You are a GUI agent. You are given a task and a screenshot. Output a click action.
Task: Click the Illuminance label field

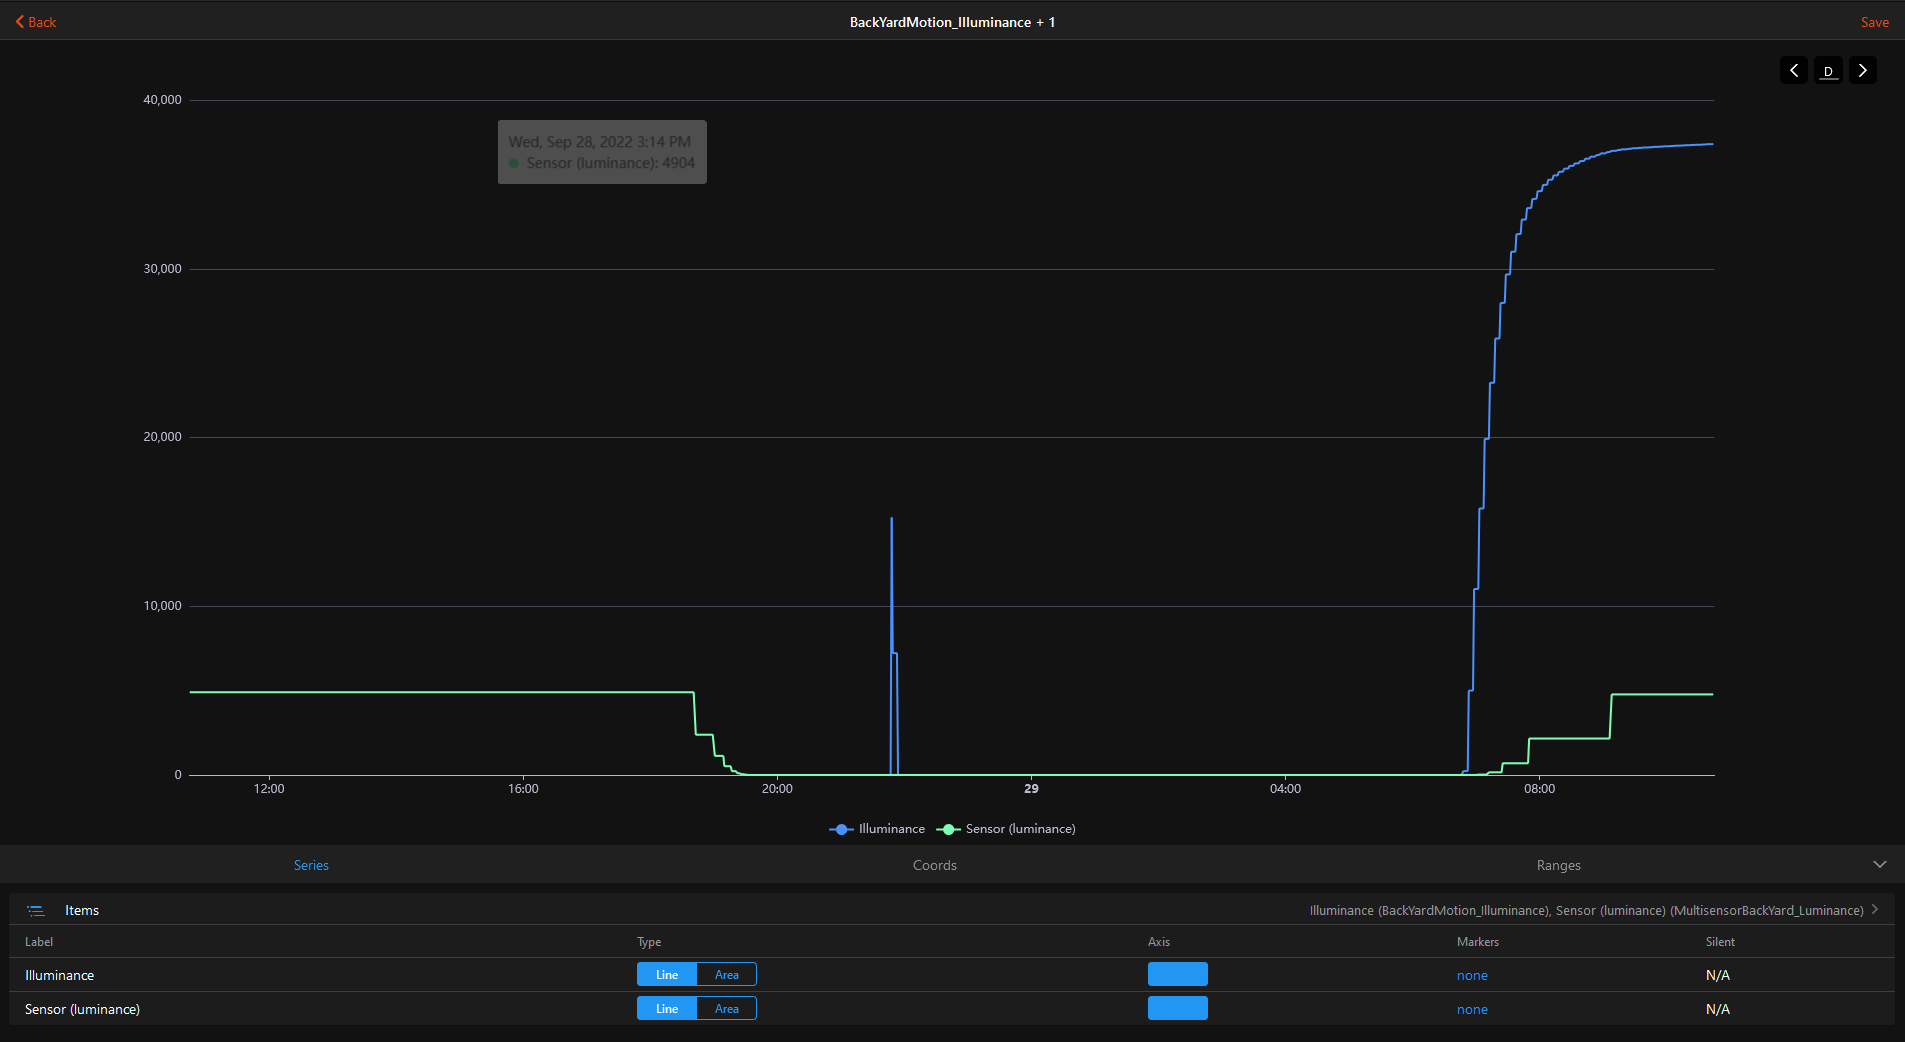coord(60,975)
